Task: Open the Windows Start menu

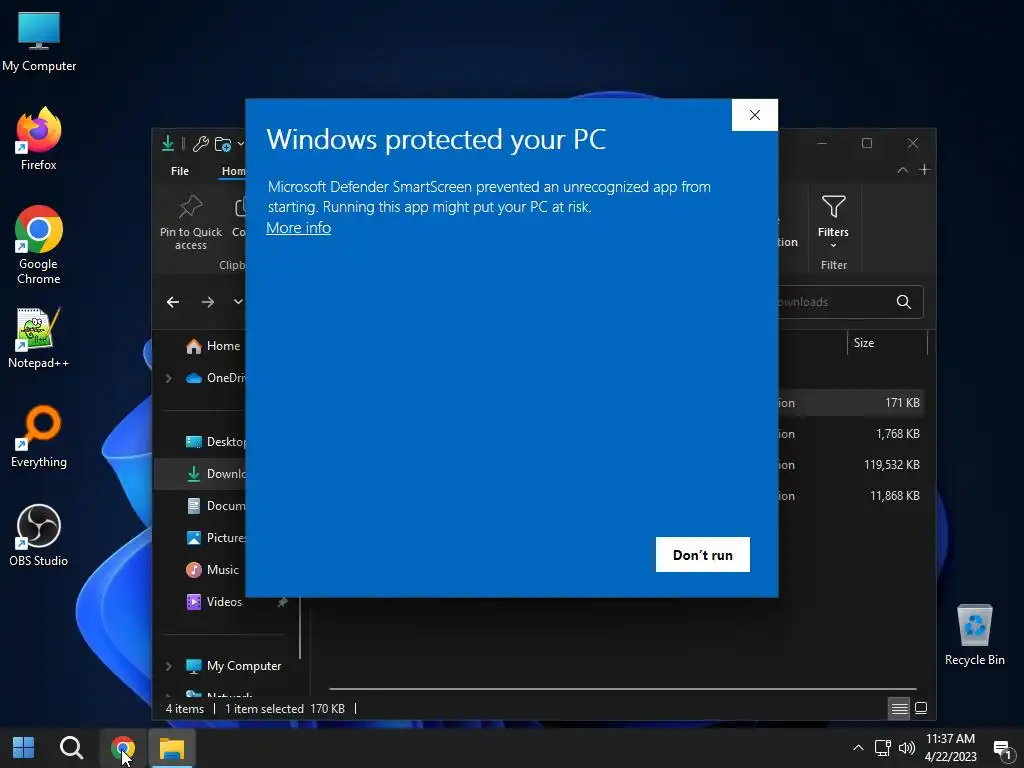Action: coord(24,747)
